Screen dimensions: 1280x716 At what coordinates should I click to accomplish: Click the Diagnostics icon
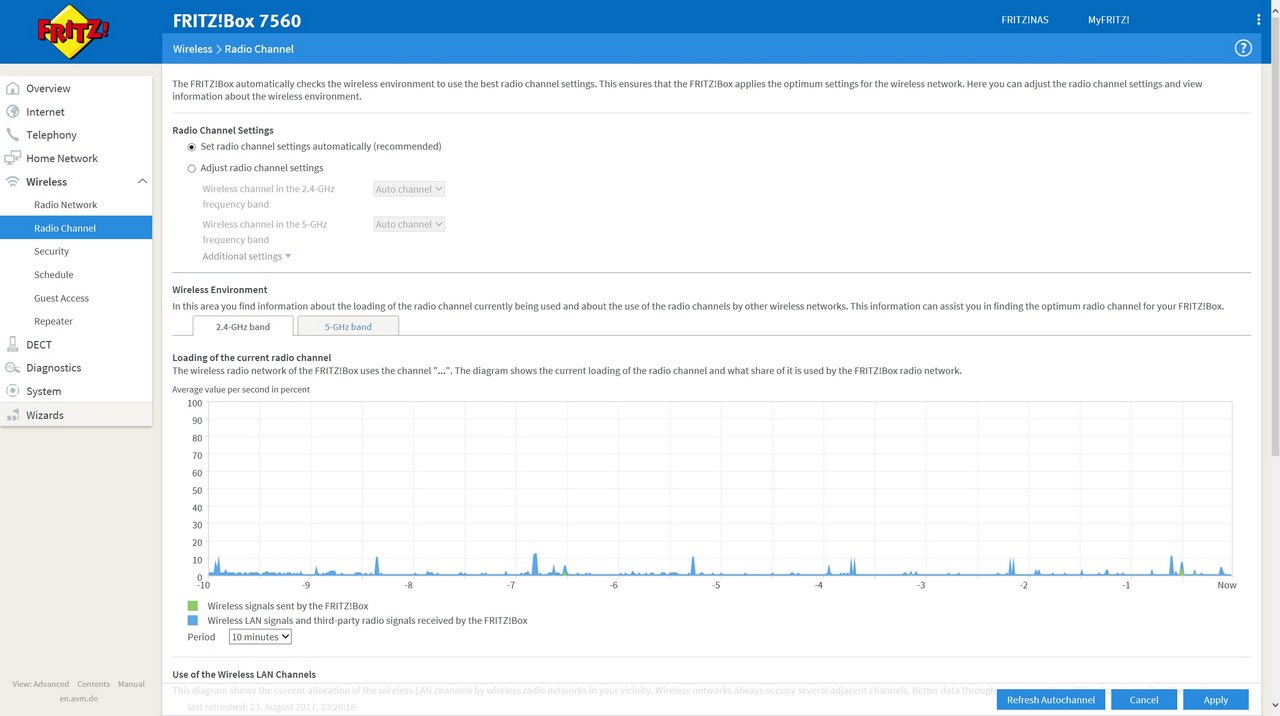click(13, 368)
